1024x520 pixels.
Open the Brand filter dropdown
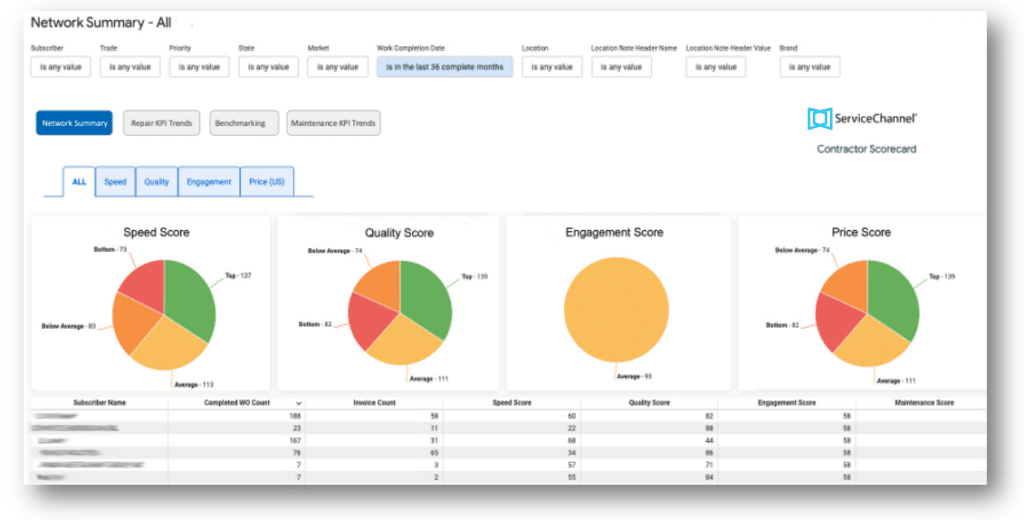(809, 67)
